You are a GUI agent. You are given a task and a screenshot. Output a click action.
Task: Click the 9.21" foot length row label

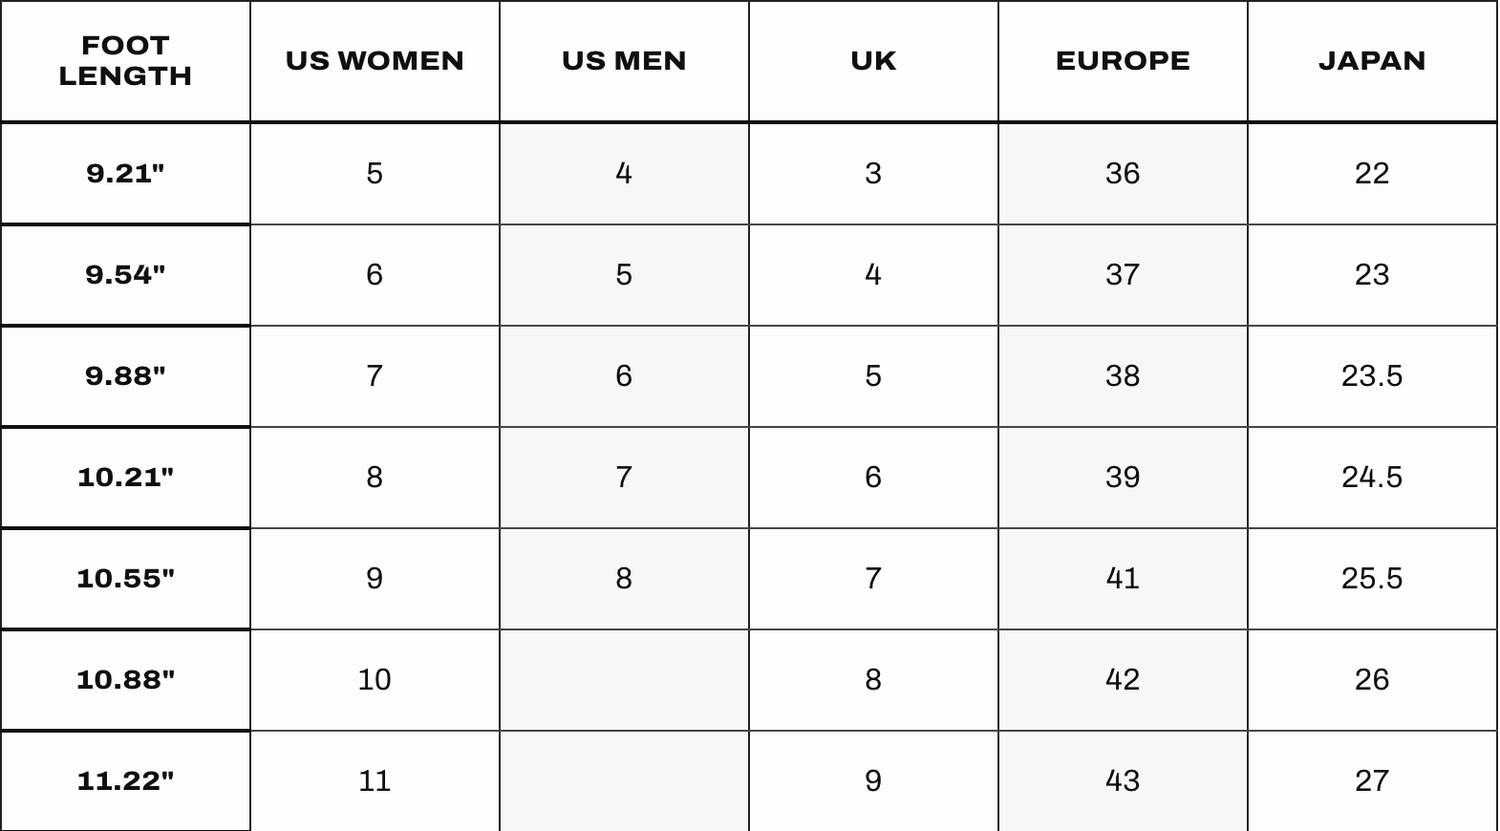tap(125, 174)
